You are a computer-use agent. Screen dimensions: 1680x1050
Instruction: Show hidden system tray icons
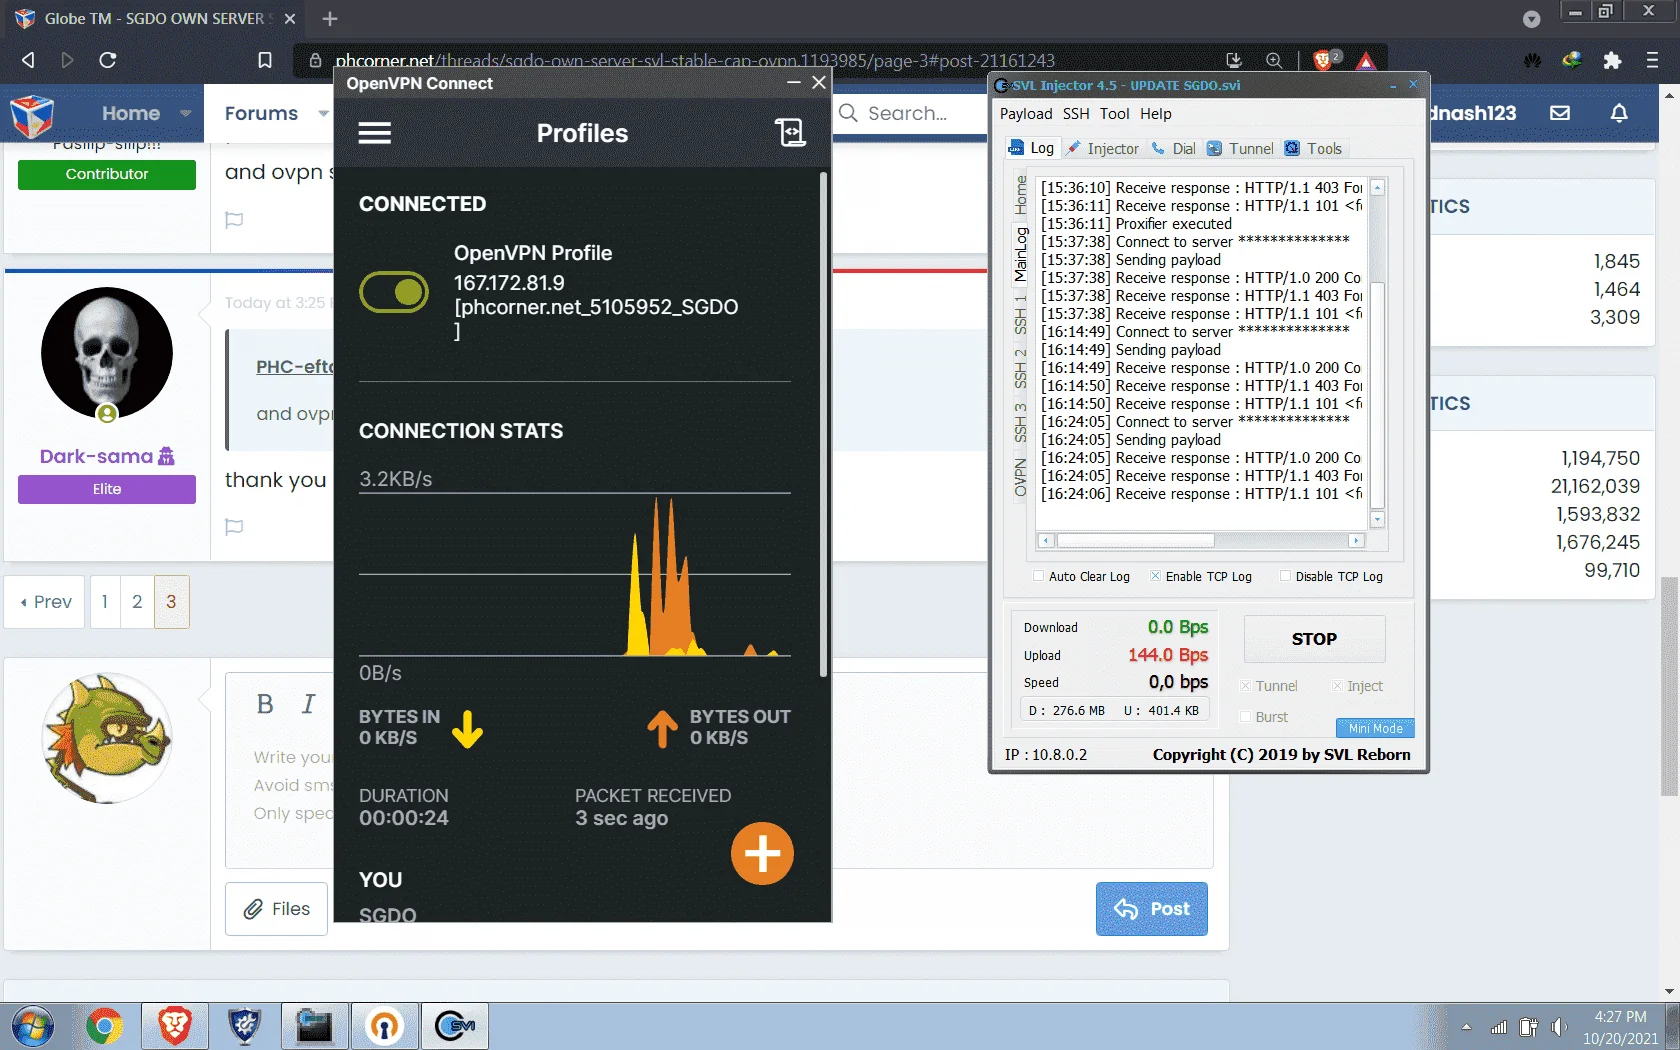pyautogui.click(x=1466, y=1027)
